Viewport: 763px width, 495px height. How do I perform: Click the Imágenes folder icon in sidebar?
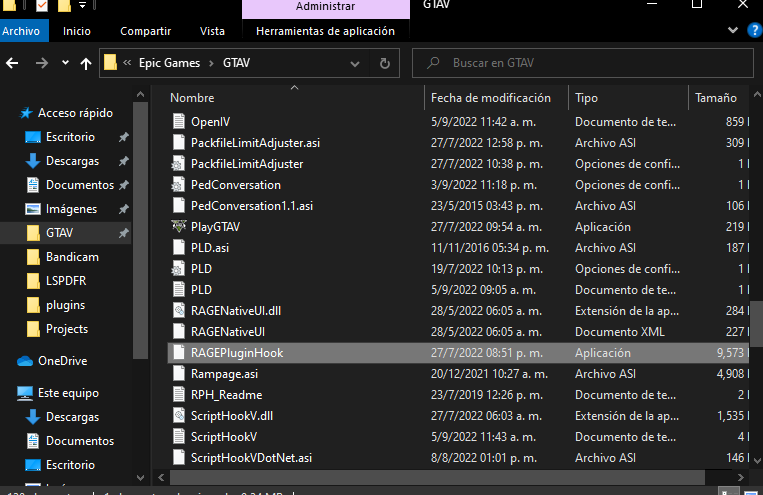pos(32,209)
